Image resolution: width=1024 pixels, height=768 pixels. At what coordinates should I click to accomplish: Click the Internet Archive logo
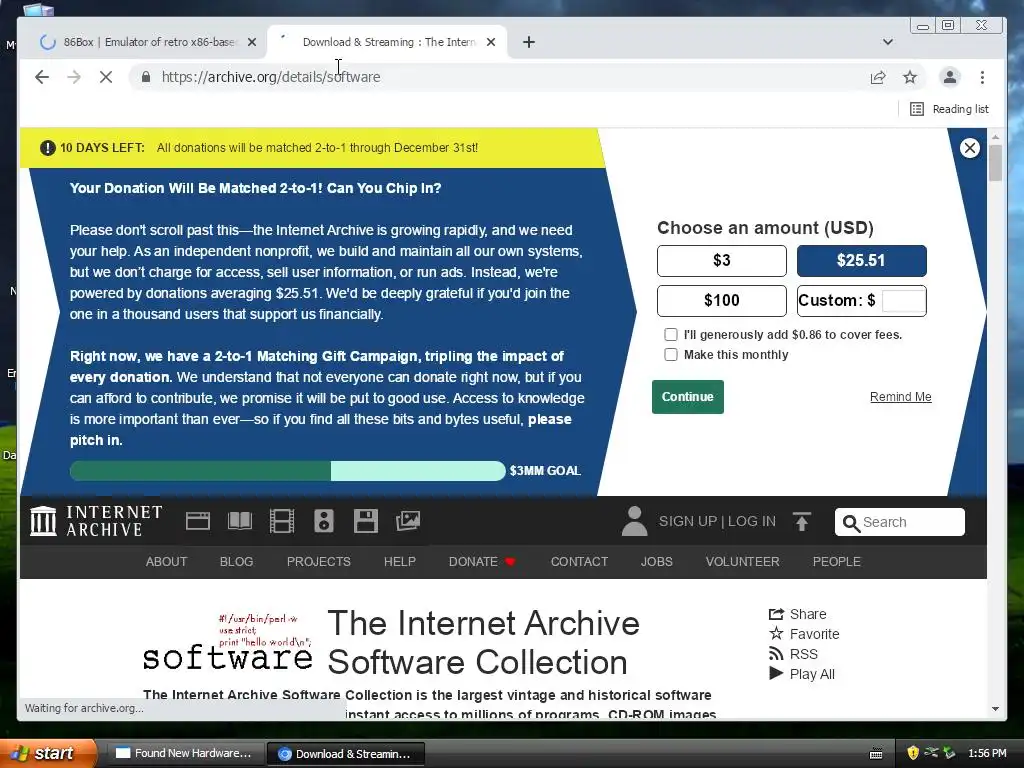(96, 521)
